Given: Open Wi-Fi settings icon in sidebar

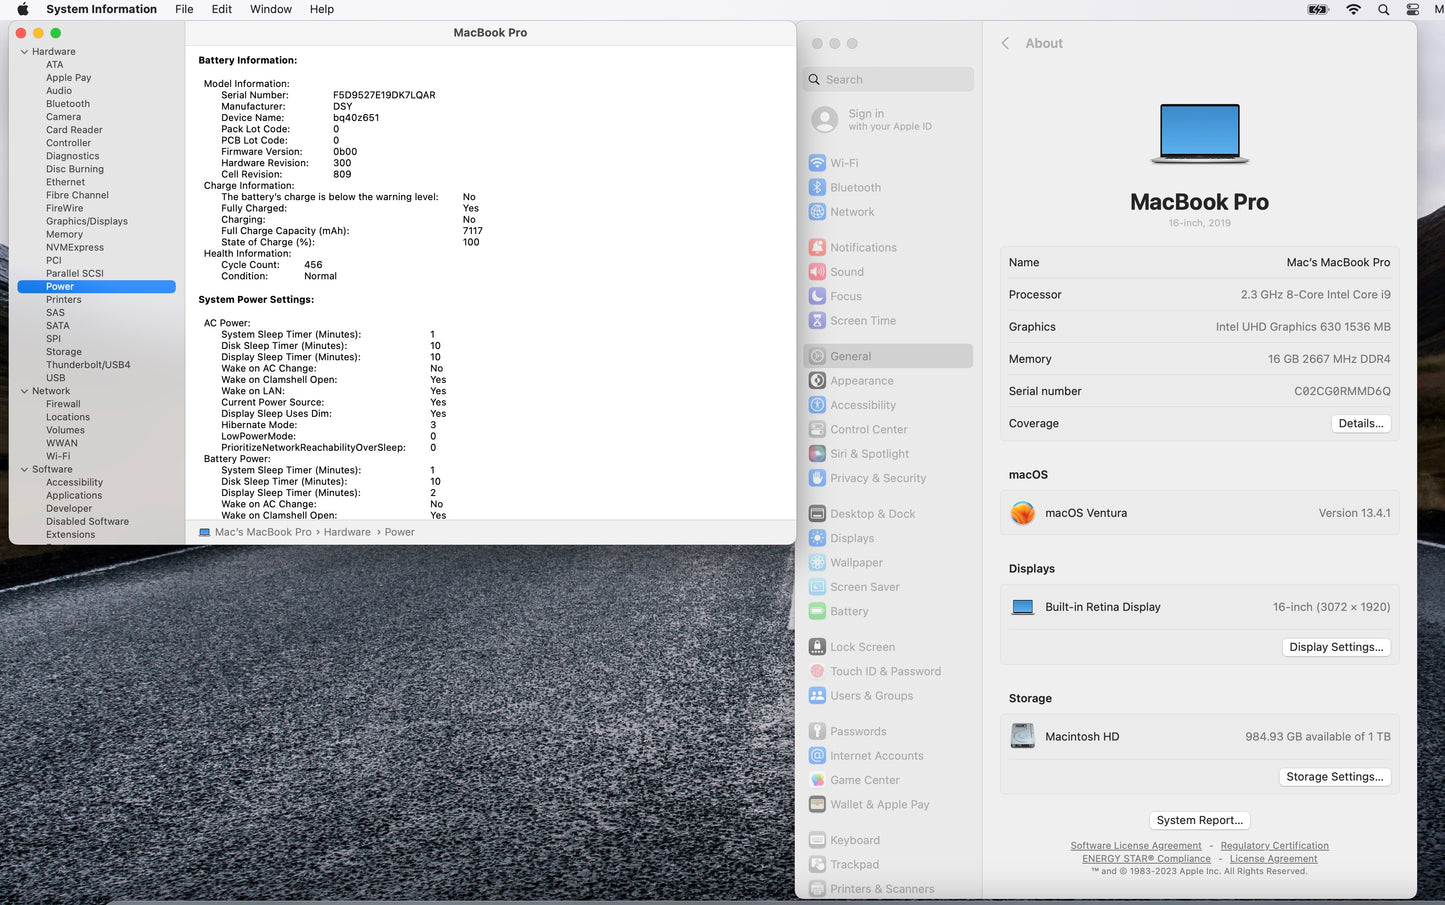Looking at the screenshot, I should coord(817,163).
